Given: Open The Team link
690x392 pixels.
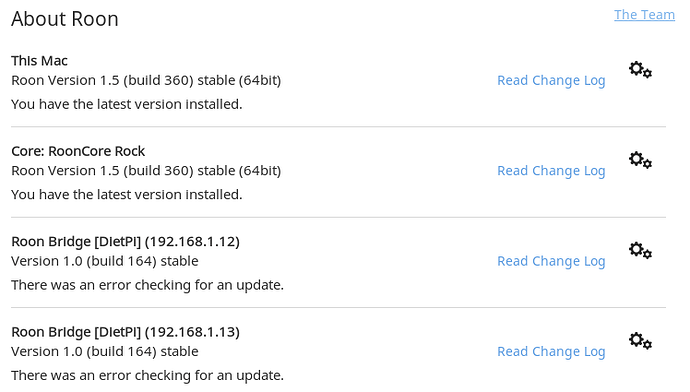Looking at the screenshot, I should (644, 15).
